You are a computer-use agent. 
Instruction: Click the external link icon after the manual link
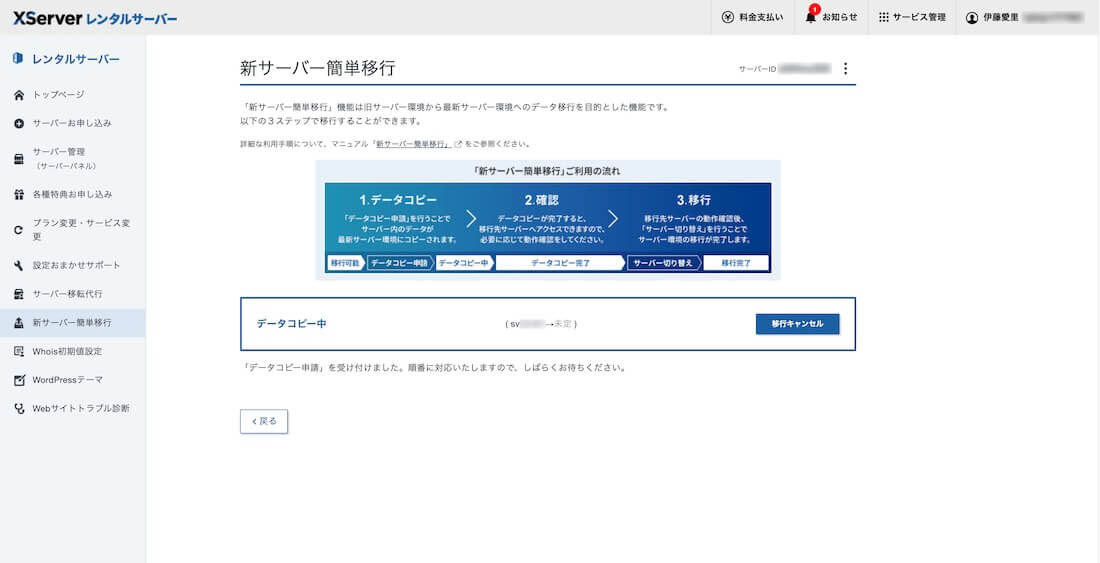[x=458, y=144]
